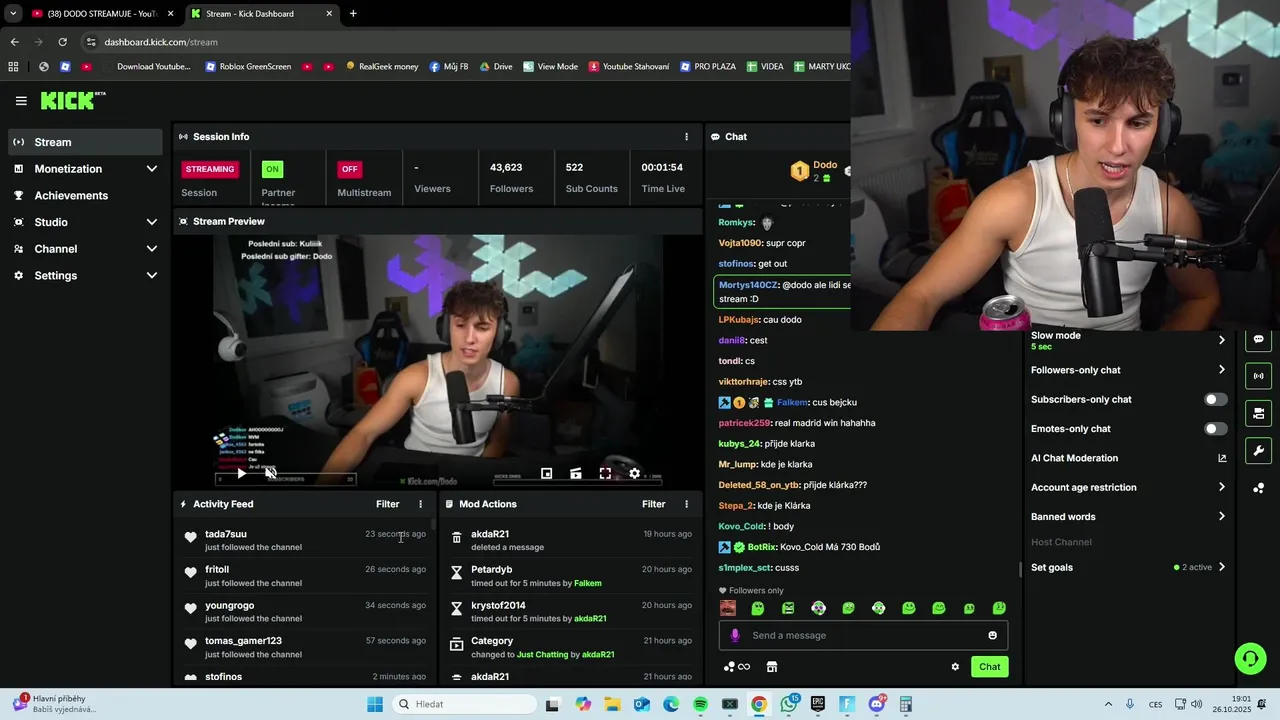Click the trash icon next to akdaR21
The image size is (1280, 720).
(457, 538)
